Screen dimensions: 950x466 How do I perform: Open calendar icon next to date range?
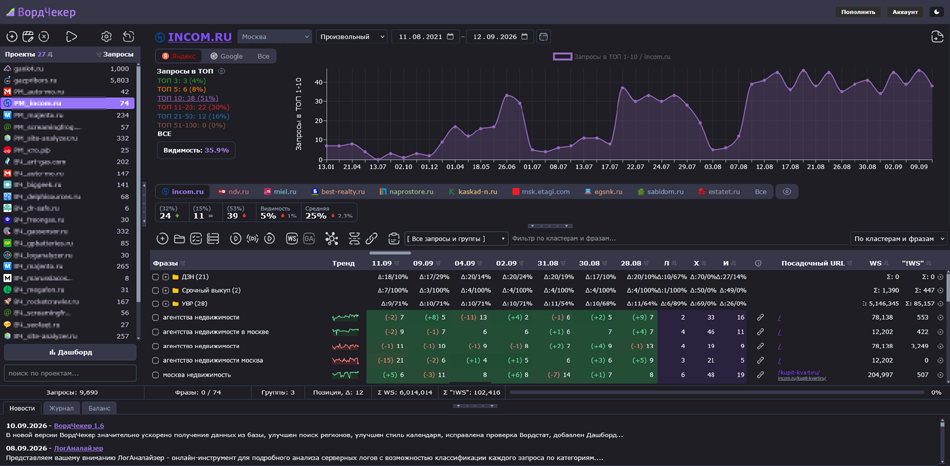coord(543,37)
